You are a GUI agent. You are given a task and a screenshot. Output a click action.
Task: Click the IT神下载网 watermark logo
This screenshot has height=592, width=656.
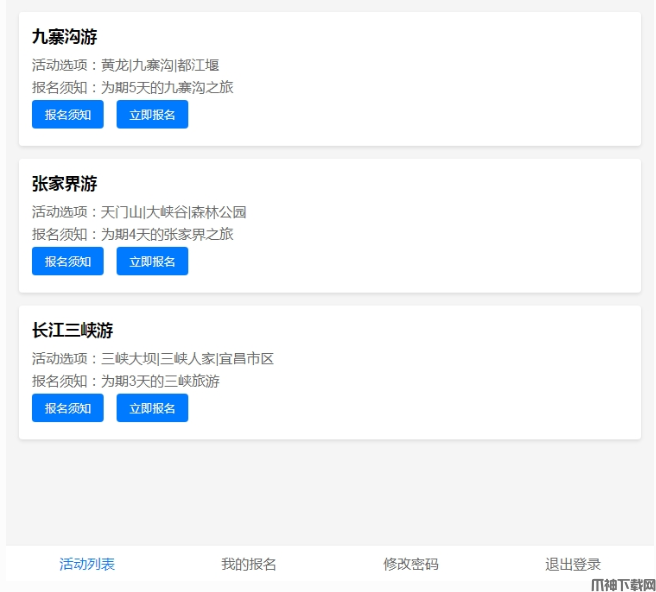[x=622, y=583]
